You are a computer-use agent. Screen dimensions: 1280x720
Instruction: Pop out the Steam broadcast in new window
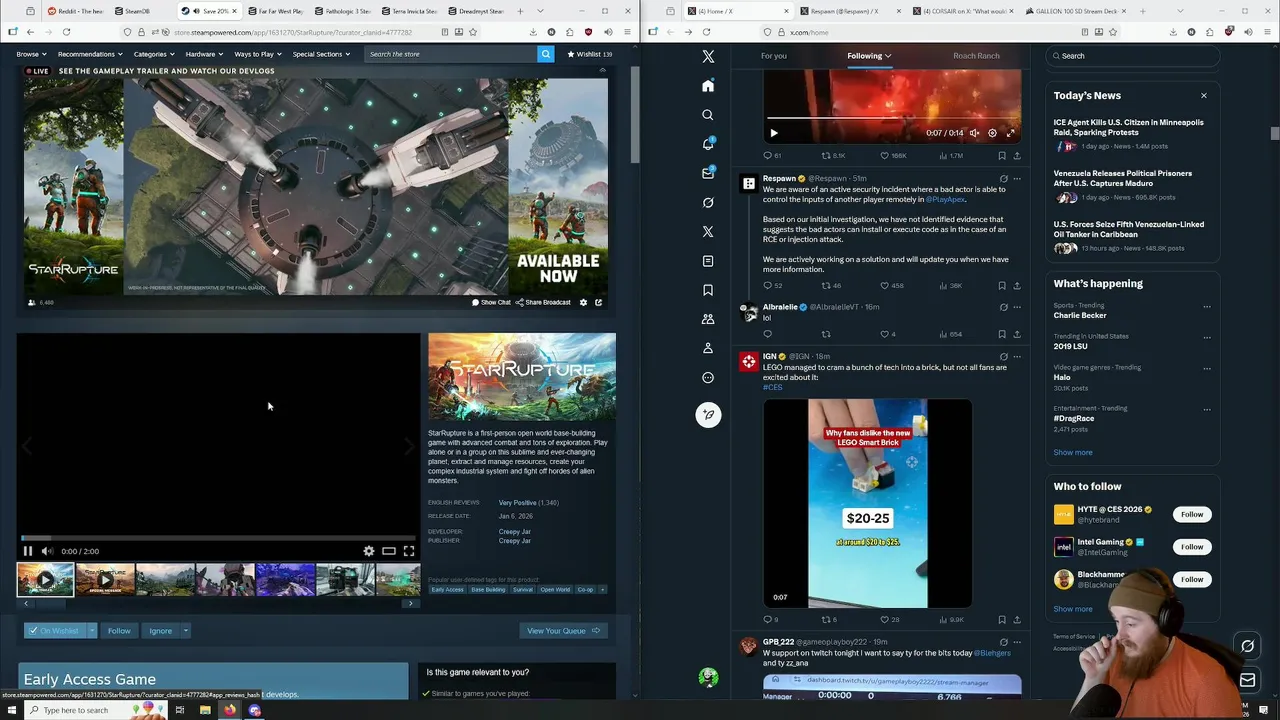[x=598, y=302]
